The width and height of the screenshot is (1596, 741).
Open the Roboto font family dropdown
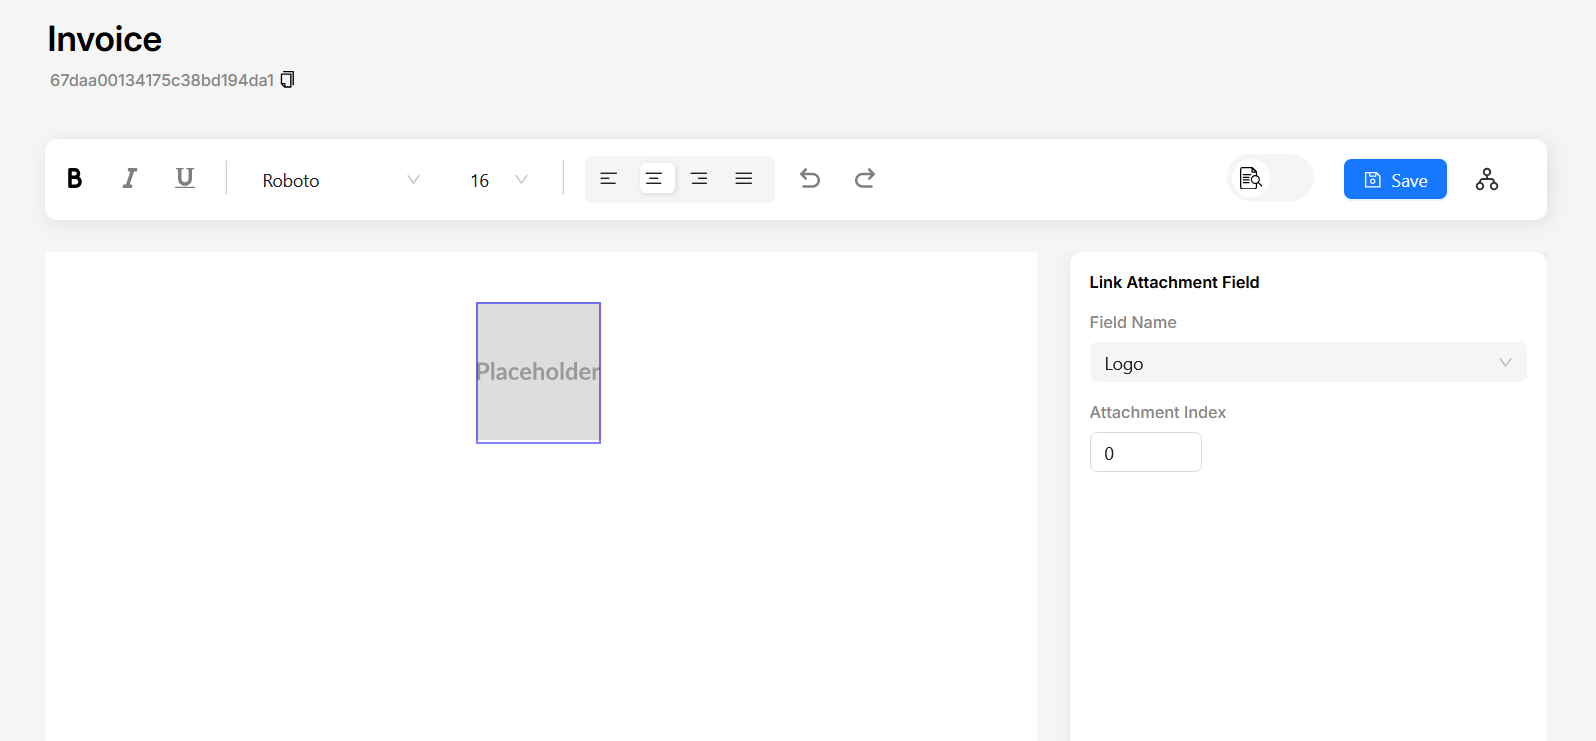point(340,180)
